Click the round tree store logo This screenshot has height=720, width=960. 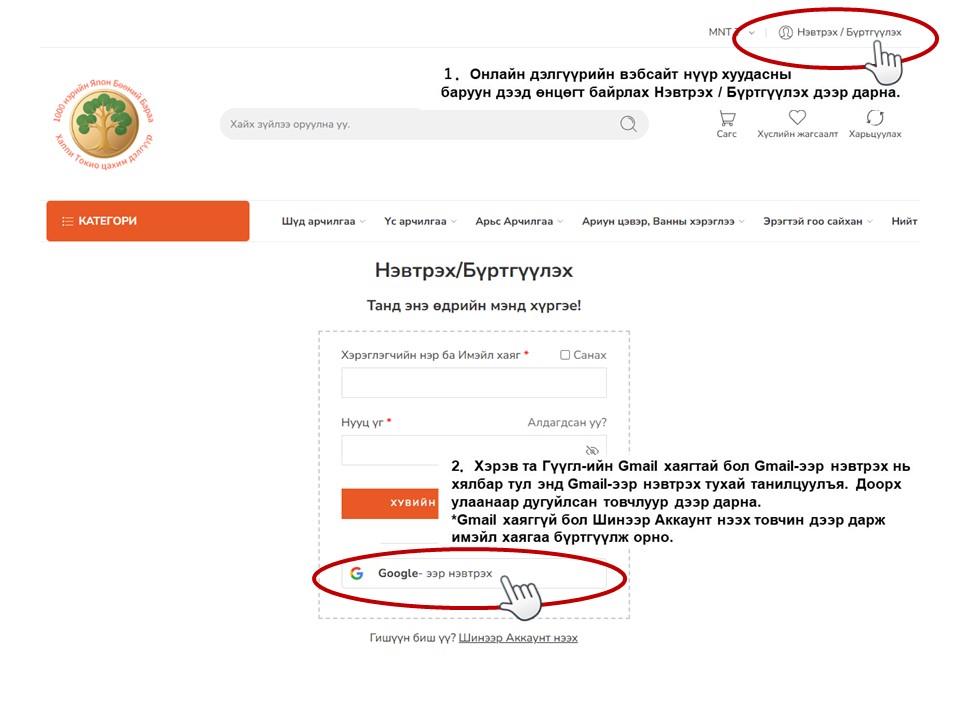[x=104, y=124]
